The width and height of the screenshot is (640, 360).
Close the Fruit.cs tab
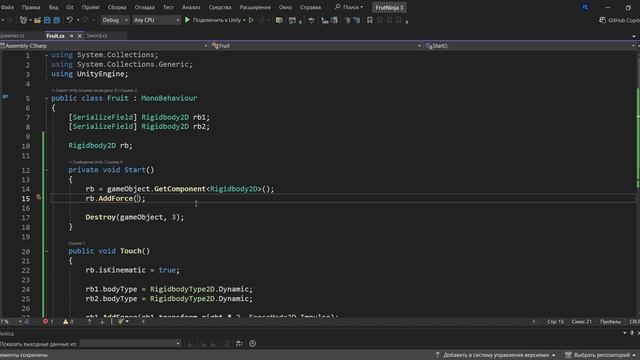point(80,36)
